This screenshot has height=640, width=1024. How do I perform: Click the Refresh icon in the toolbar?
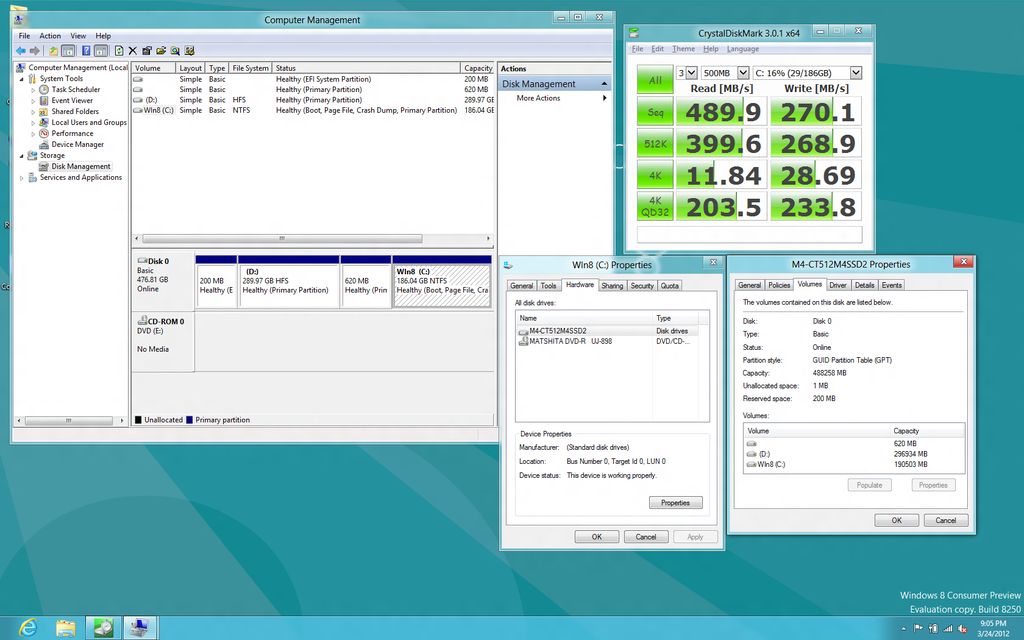click(x=119, y=50)
